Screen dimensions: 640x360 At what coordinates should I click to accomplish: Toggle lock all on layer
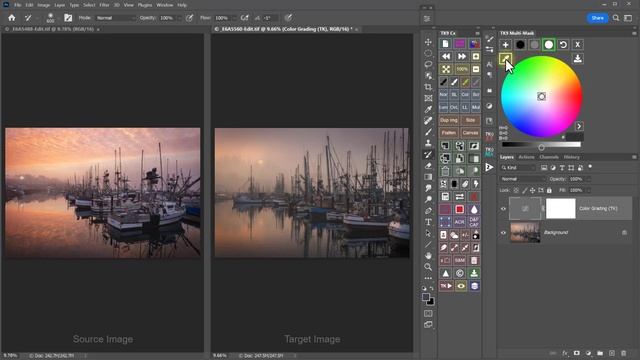click(x=549, y=191)
